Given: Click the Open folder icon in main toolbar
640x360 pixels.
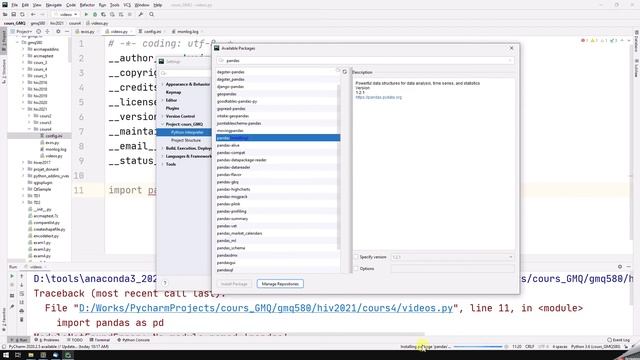Looking at the screenshot, I should click(x=5, y=14).
